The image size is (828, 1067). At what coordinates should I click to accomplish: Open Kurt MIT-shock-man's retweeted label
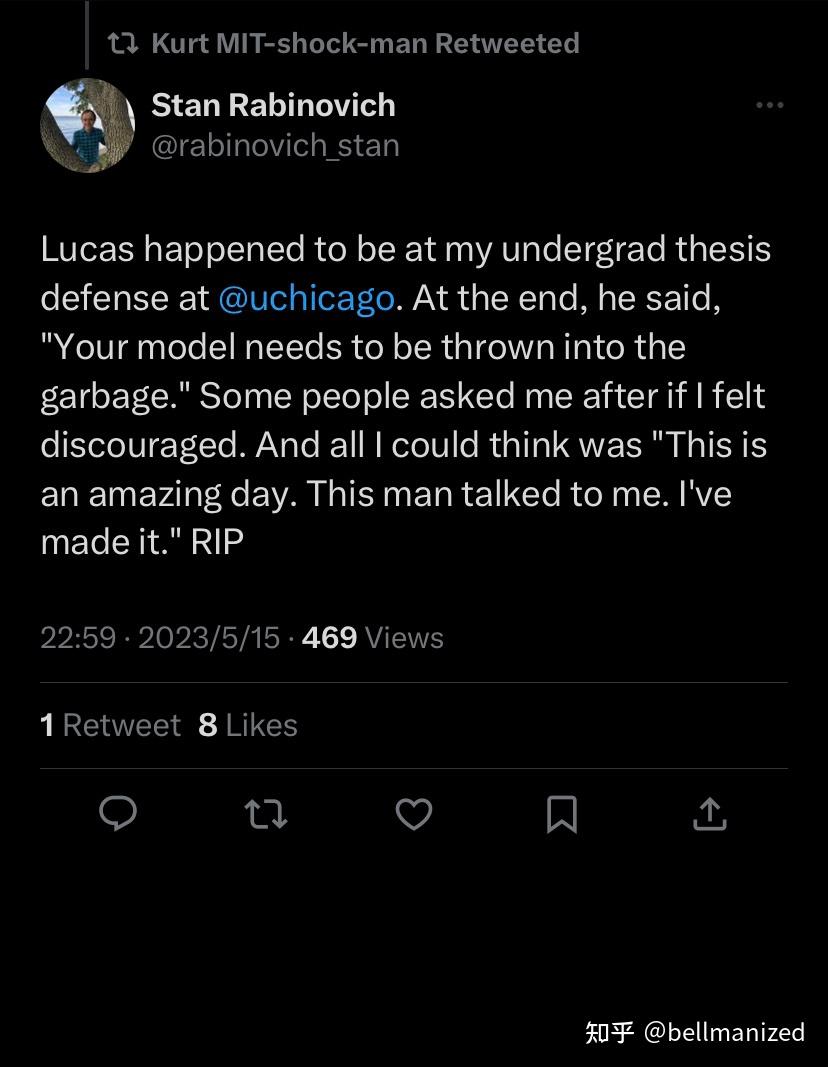(x=365, y=43)
